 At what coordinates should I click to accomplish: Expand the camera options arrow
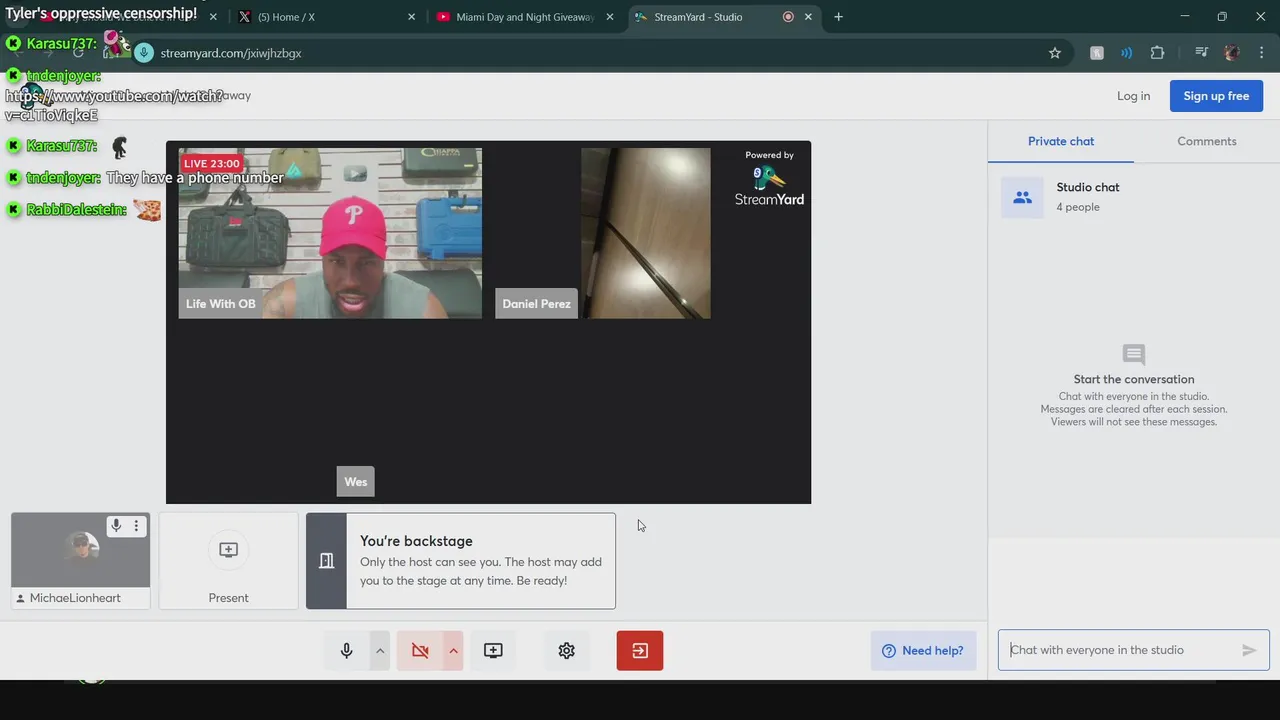[x=453, y=650]
